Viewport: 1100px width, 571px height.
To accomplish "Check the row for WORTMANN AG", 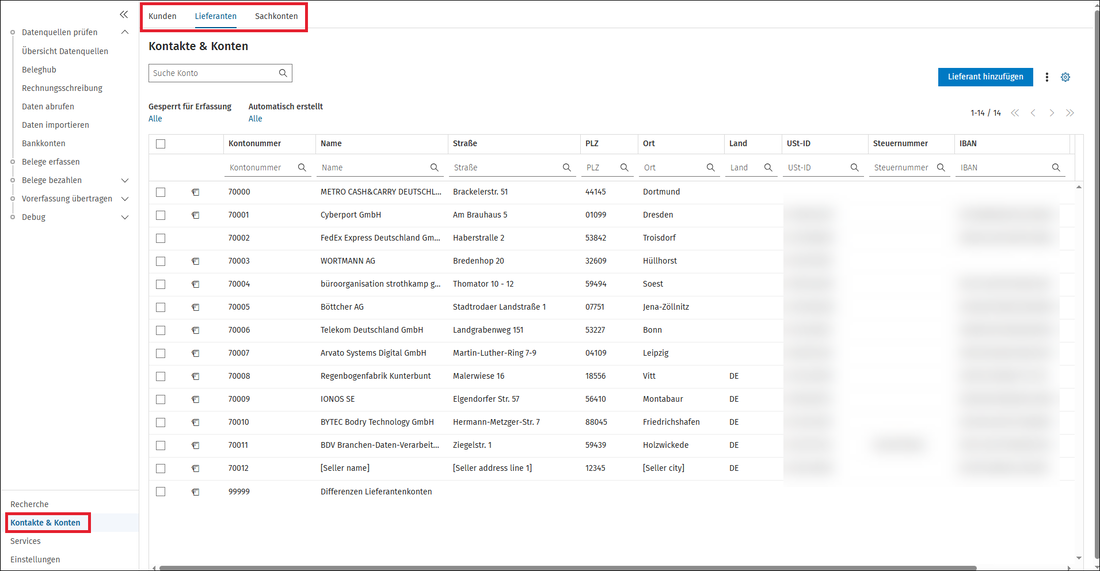I will [161, 261].
